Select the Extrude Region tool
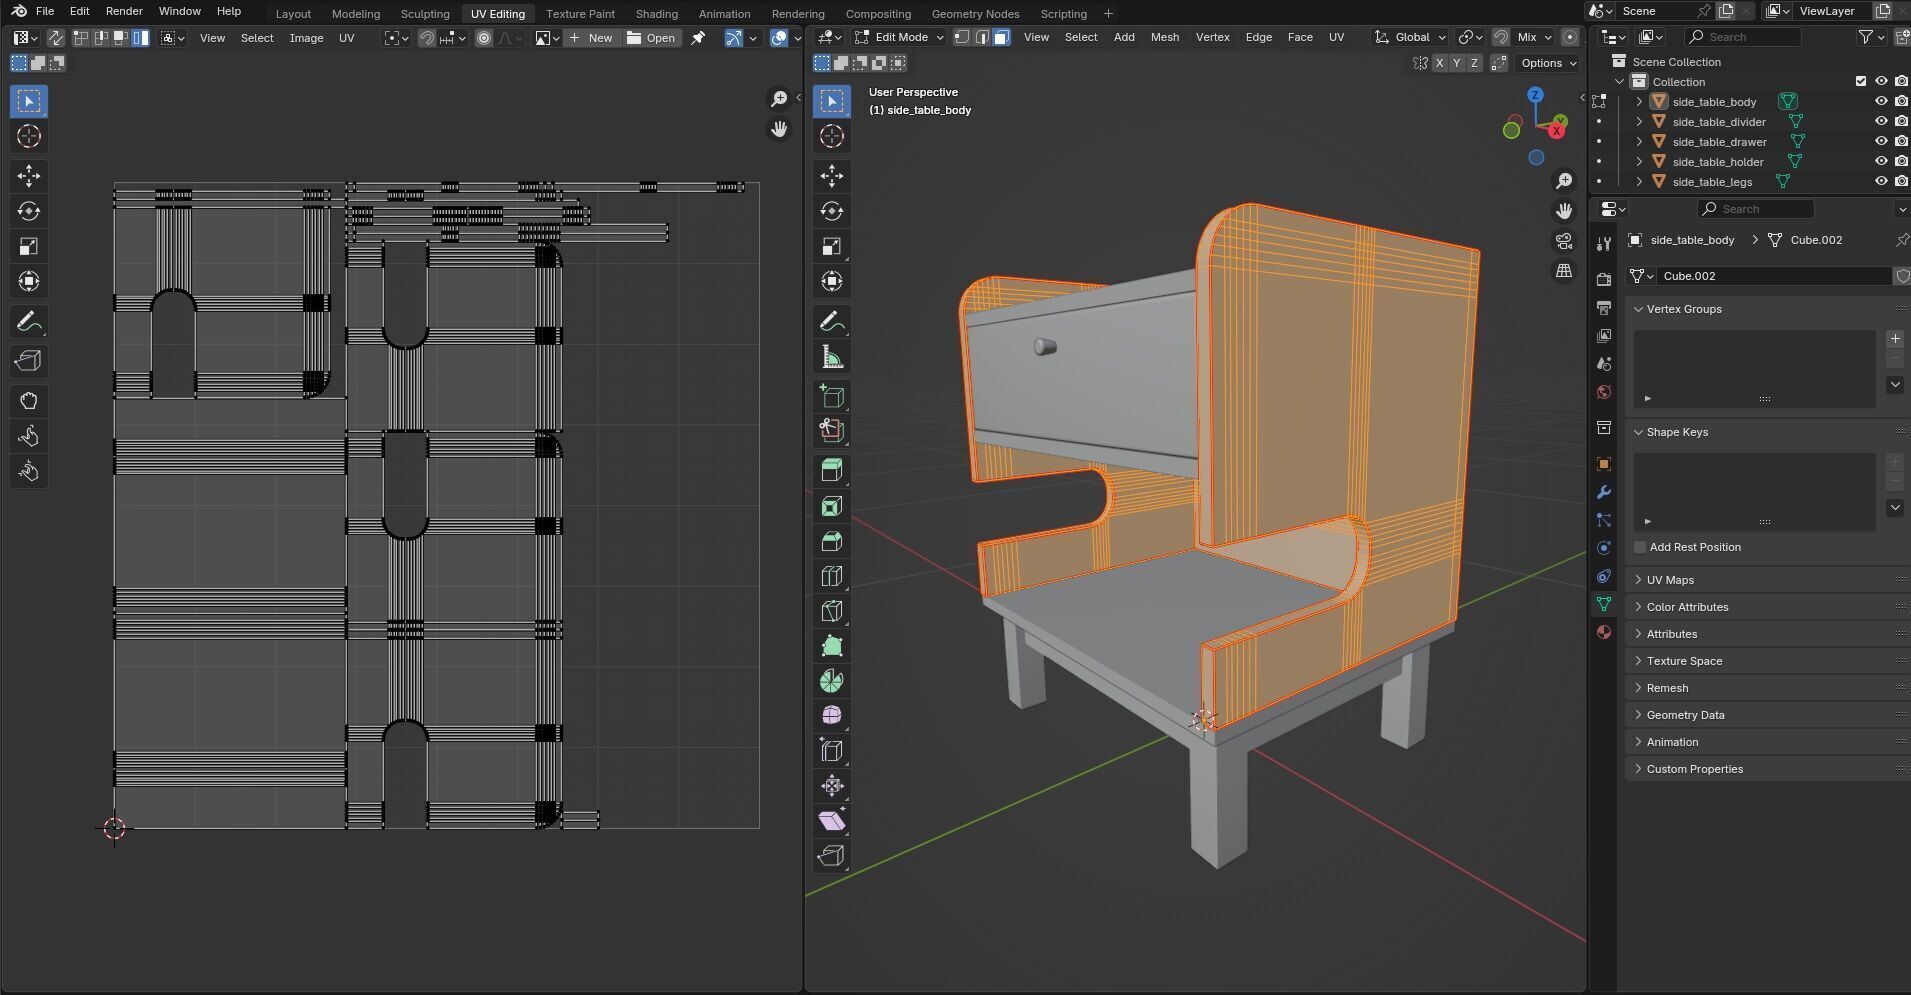 click(x=832, y=470)
